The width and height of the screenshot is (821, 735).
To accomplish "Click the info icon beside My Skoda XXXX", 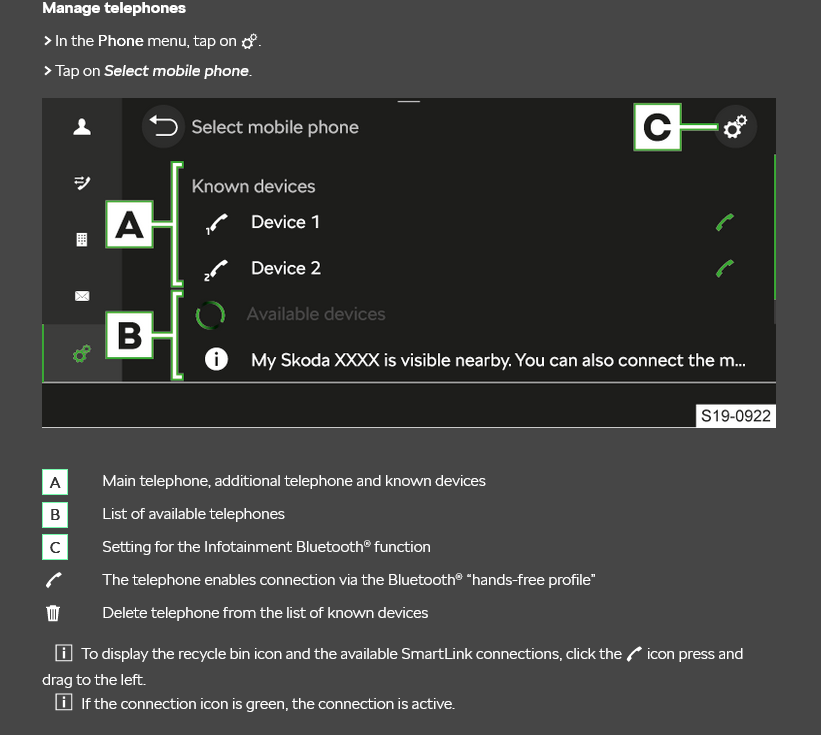I will coord(216,360).
